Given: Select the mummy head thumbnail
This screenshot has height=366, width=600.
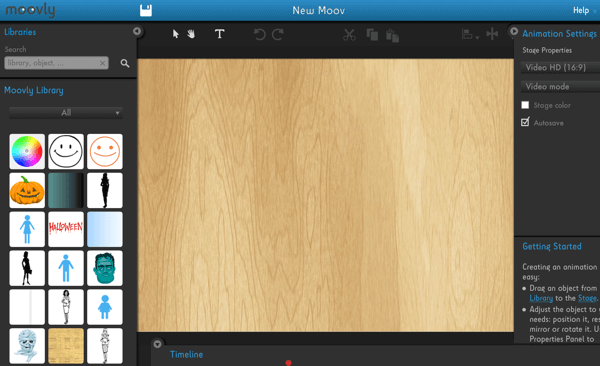Looking at the screenshot, I should pyautogui.click(x=27, y=346).
